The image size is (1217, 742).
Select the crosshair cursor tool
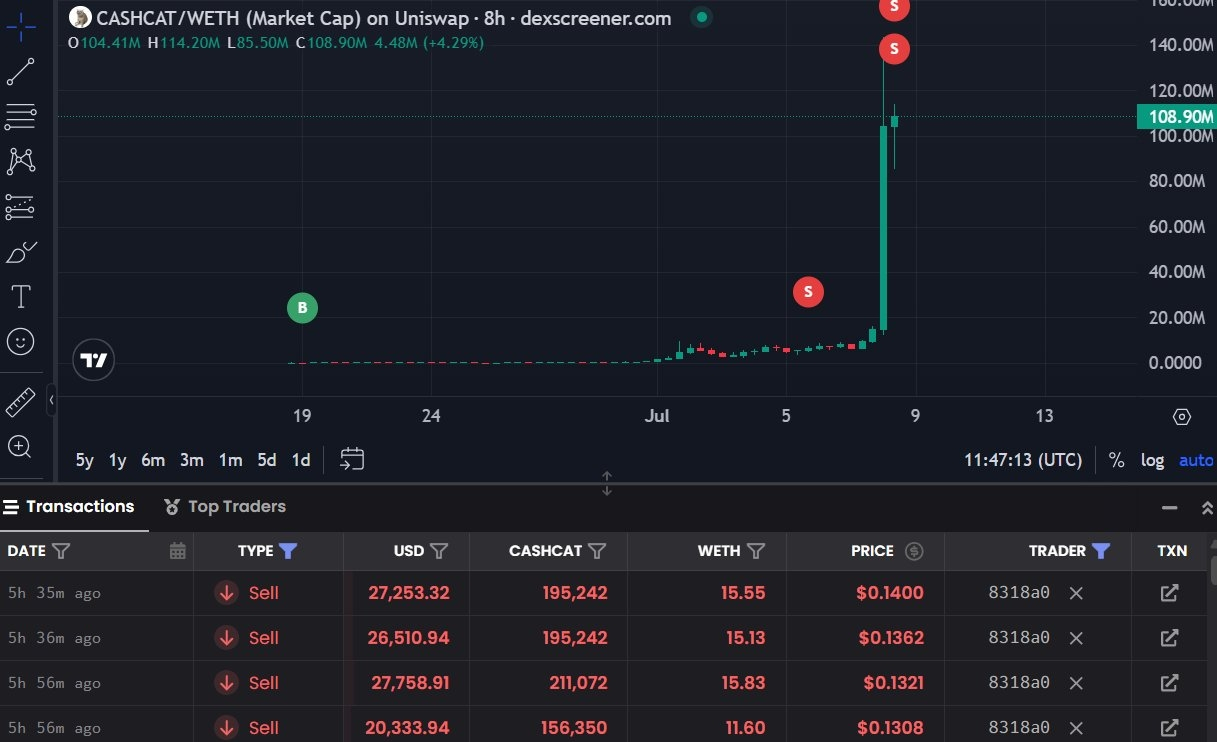pos(21,27)
